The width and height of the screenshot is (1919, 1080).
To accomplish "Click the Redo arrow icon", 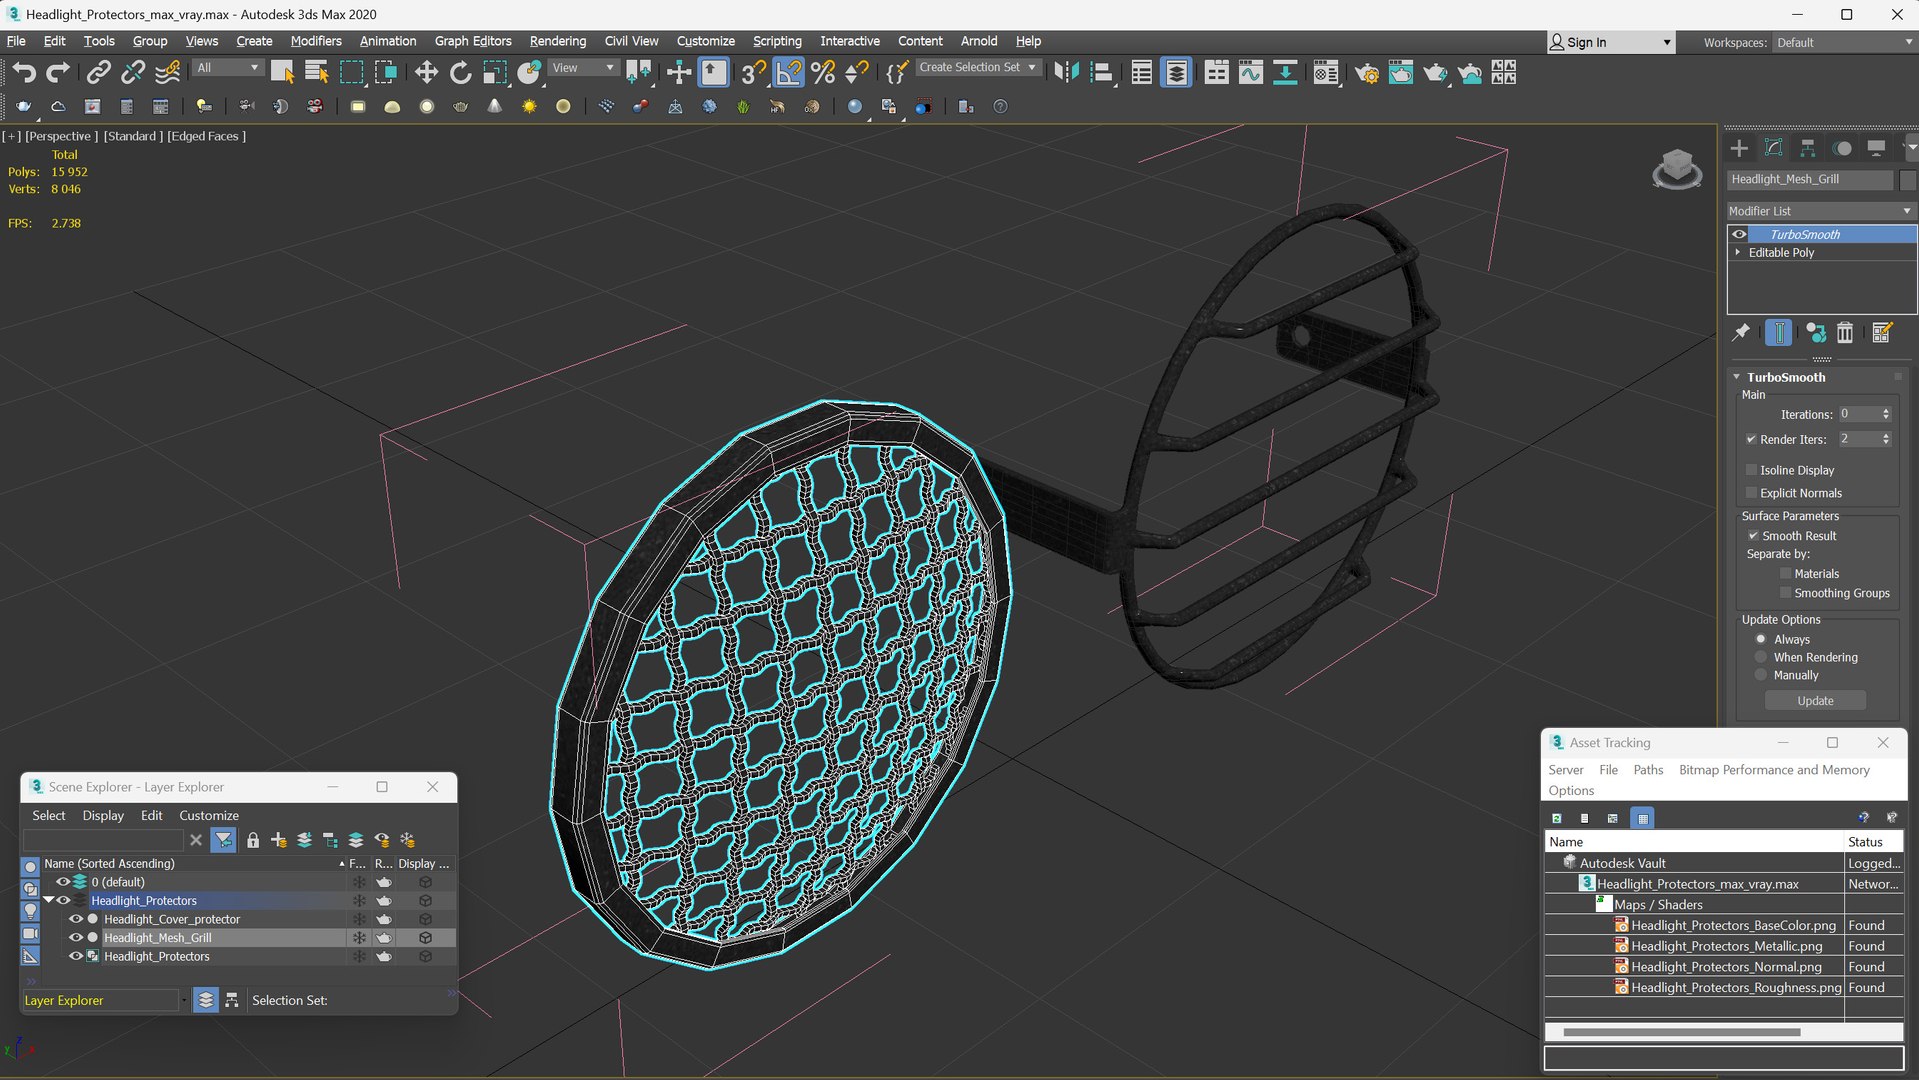I will point(59,72).
